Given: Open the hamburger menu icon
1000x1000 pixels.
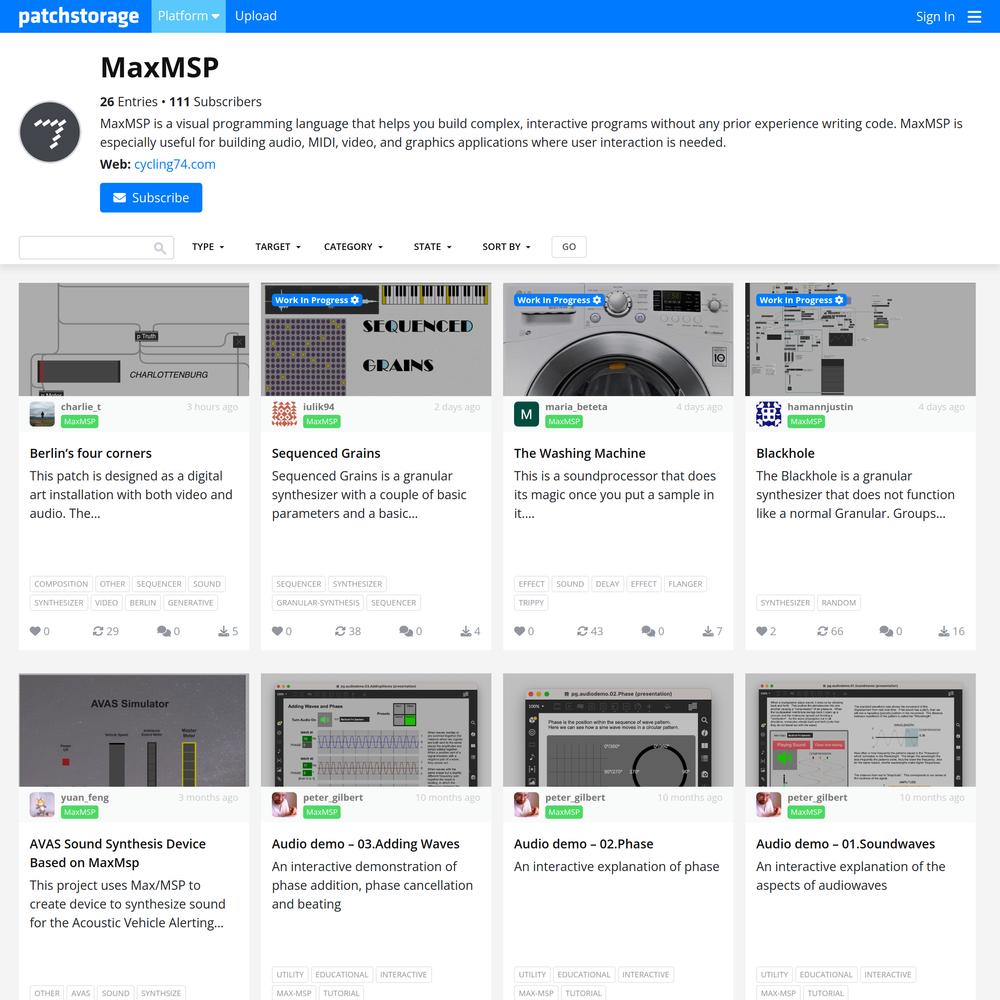Looking at the screenshot, I should click(974, 17).
